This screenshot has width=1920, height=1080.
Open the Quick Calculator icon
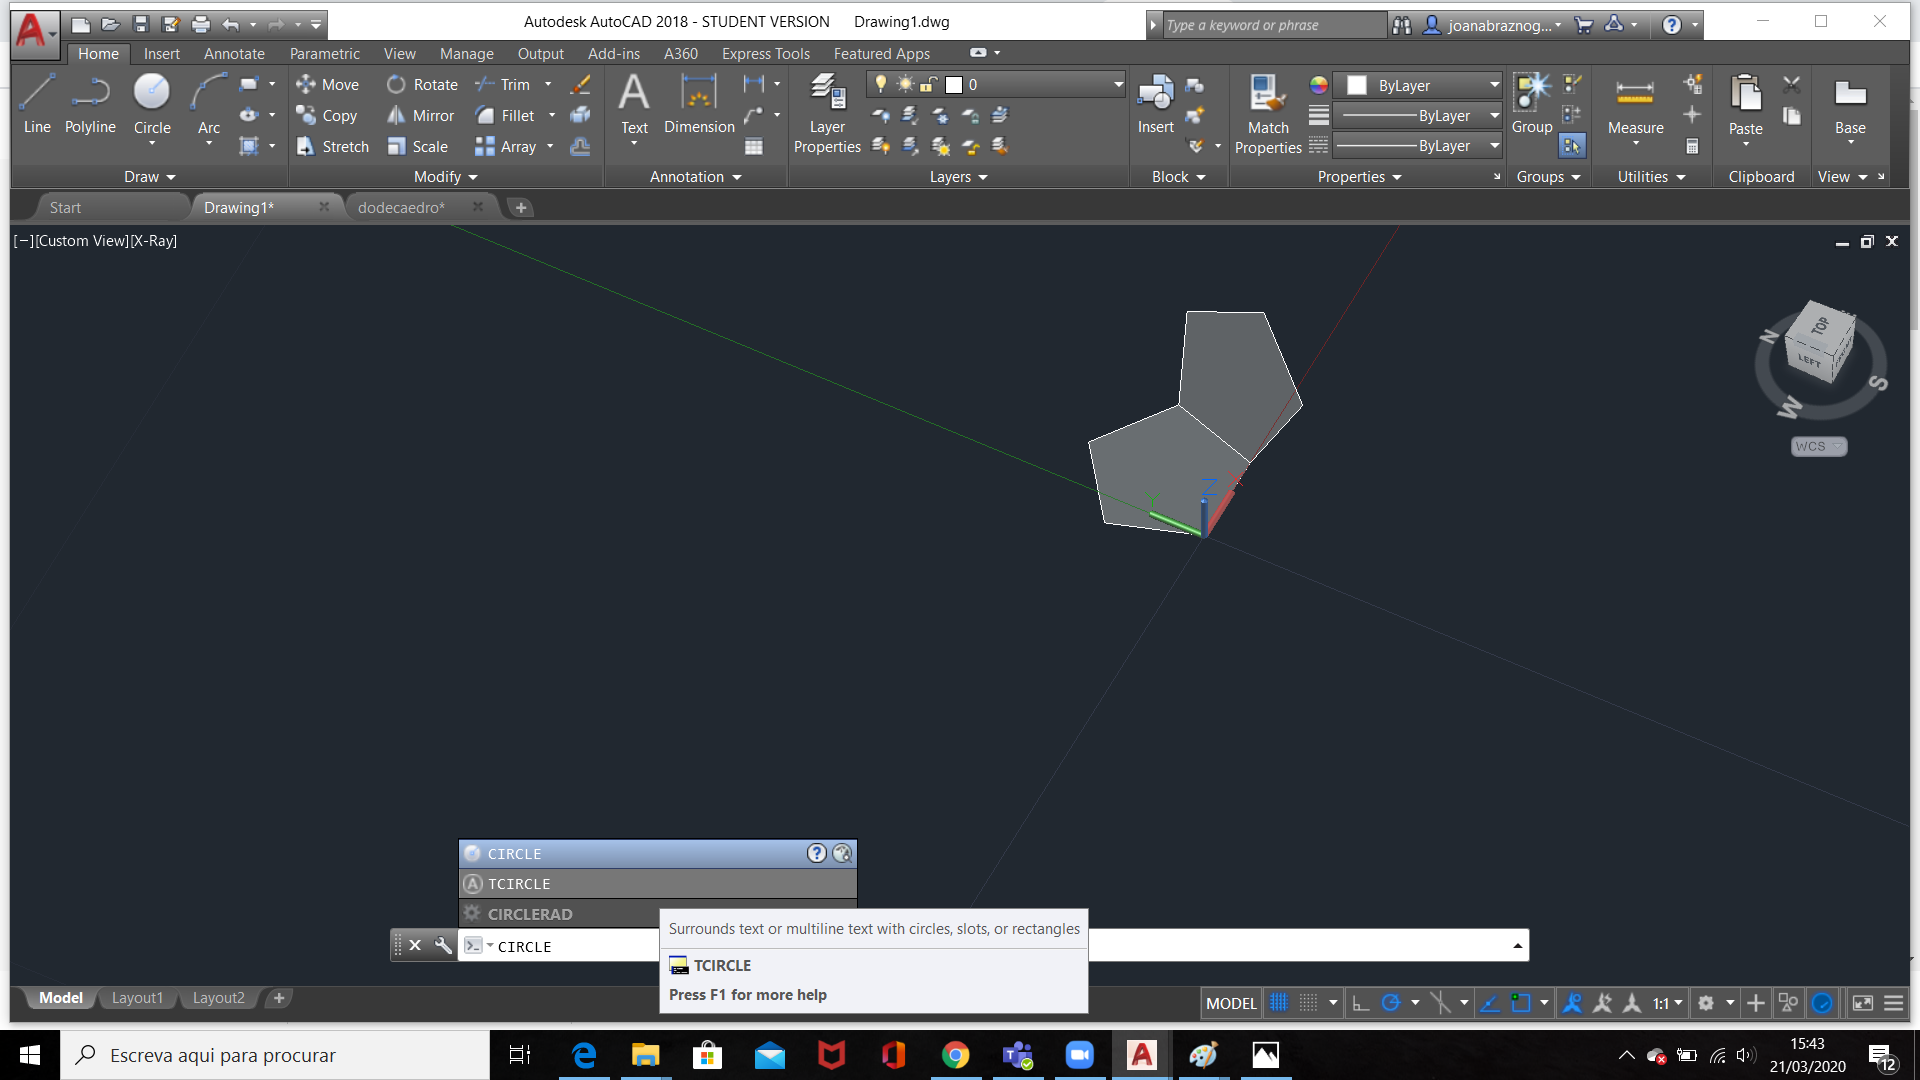coord(1692,147)
